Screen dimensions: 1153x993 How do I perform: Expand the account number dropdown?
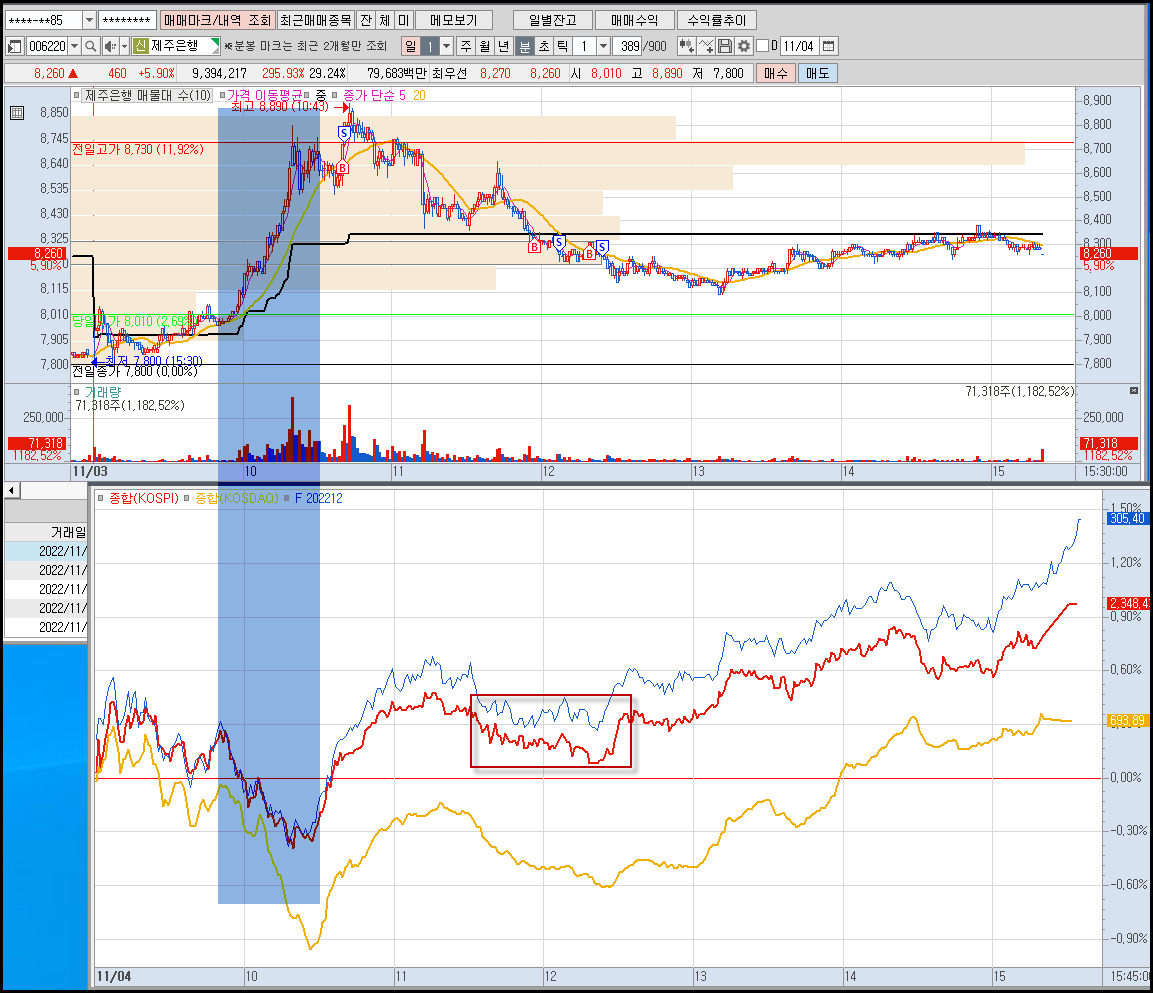pos(89,20)
